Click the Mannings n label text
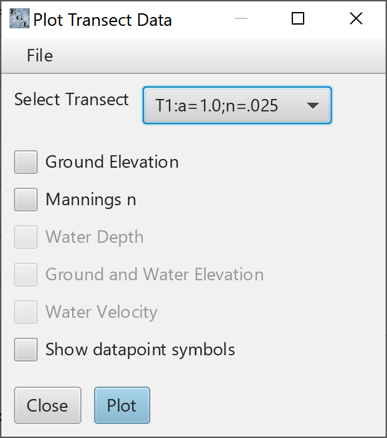 [91, 200]
